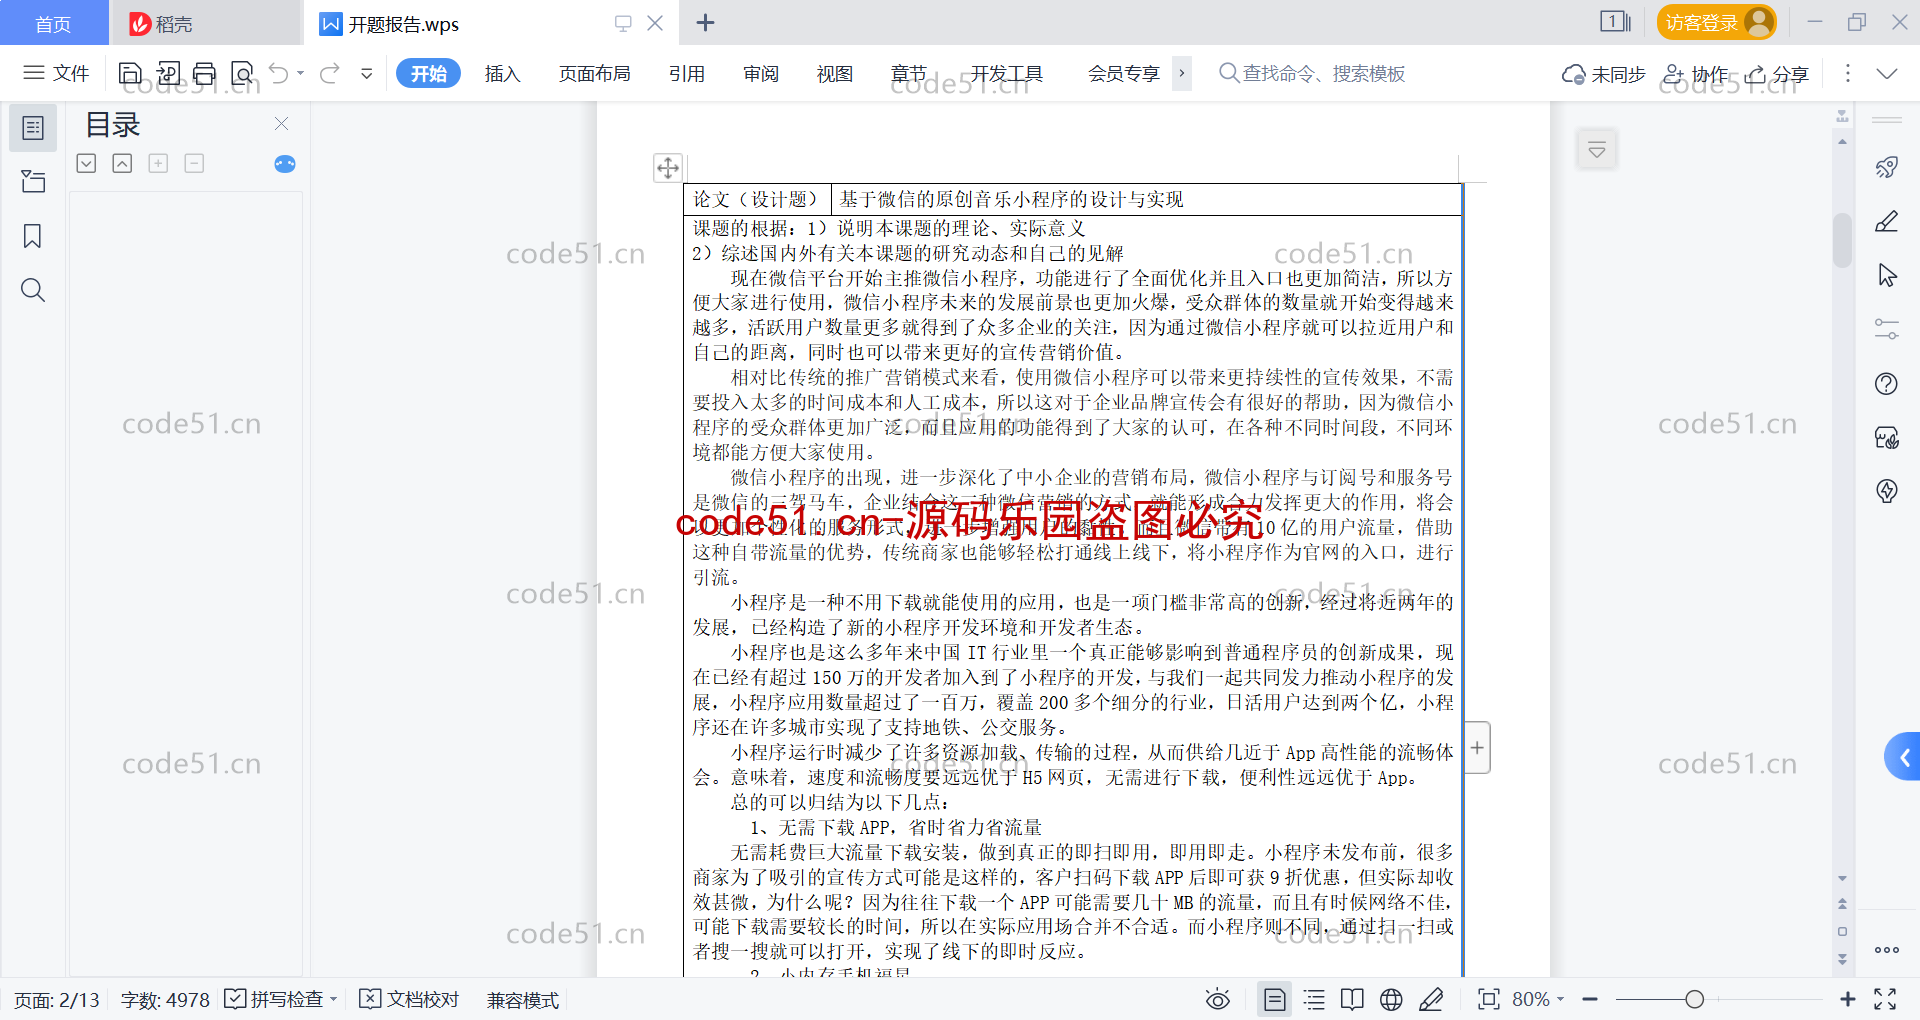The height and width of the screenshot is (1020, 1920).
Task: Choose the selection cursor tool in right sidebar
Action: (1887, 275)
